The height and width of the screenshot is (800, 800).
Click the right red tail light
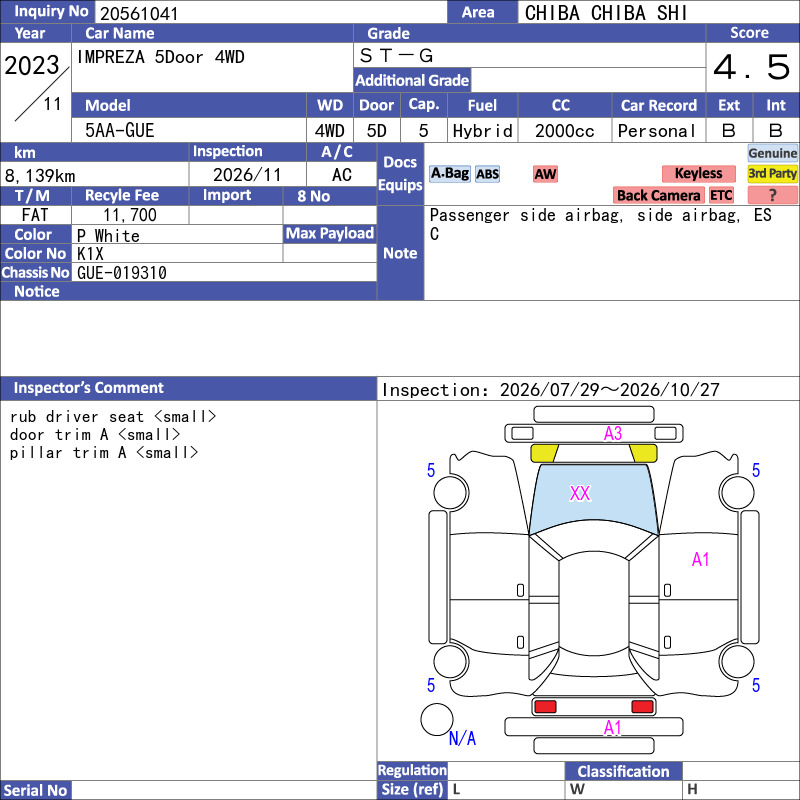(x=642, y=707)
